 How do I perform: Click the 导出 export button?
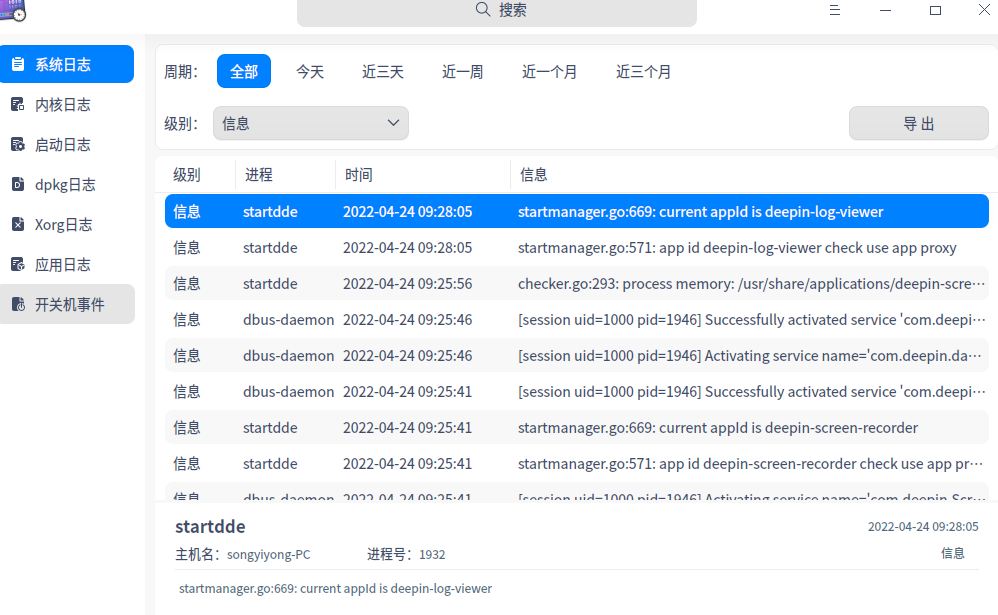pos(918,122)
